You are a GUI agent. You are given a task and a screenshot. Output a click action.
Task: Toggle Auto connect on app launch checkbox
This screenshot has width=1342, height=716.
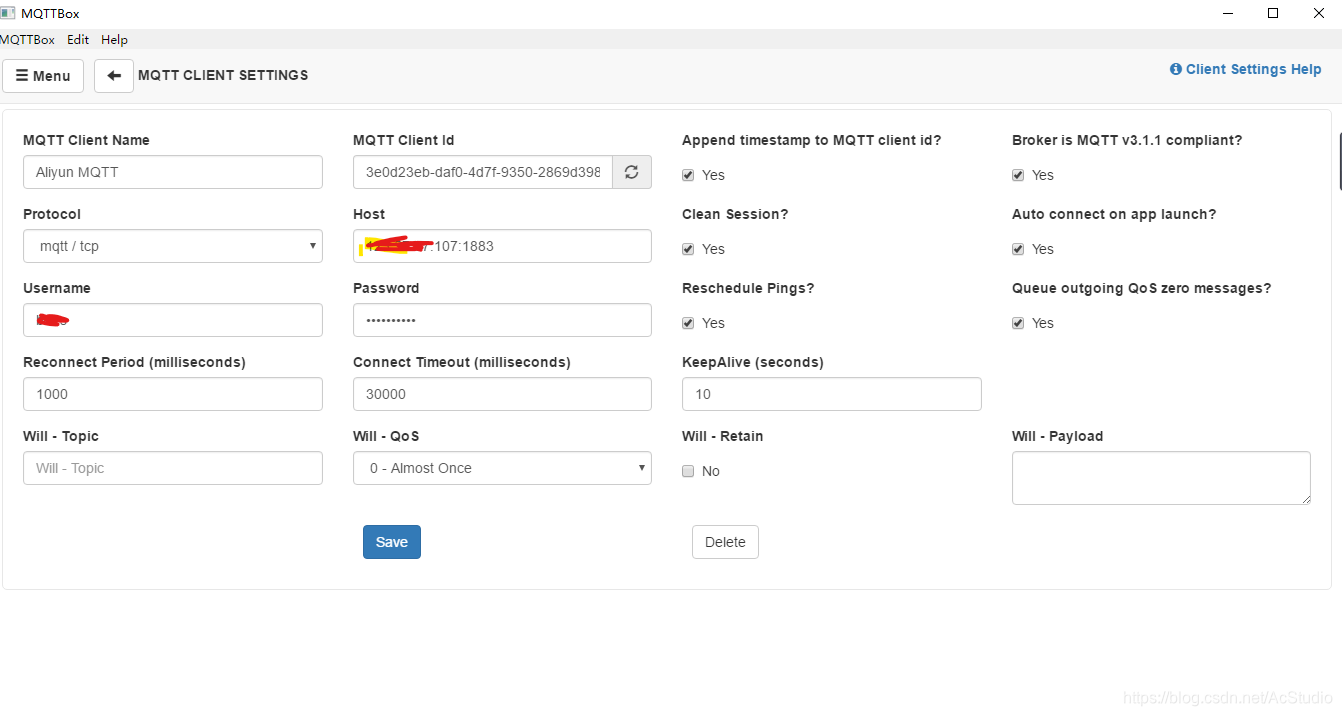[x=1018, y=249]
